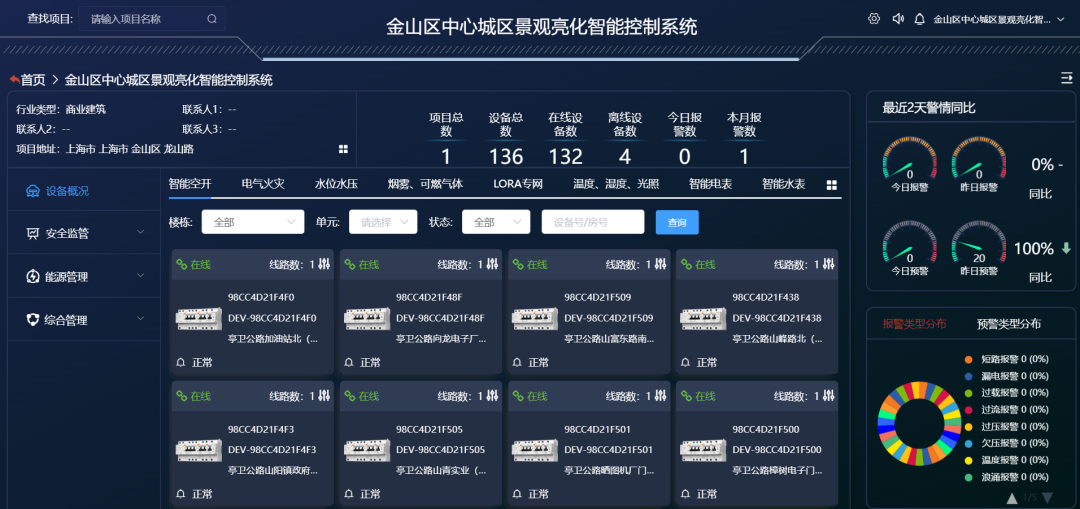Screen dimensions: 1080x509
Task: Click the red back arrow next to 首页
Action: [14, 80]
